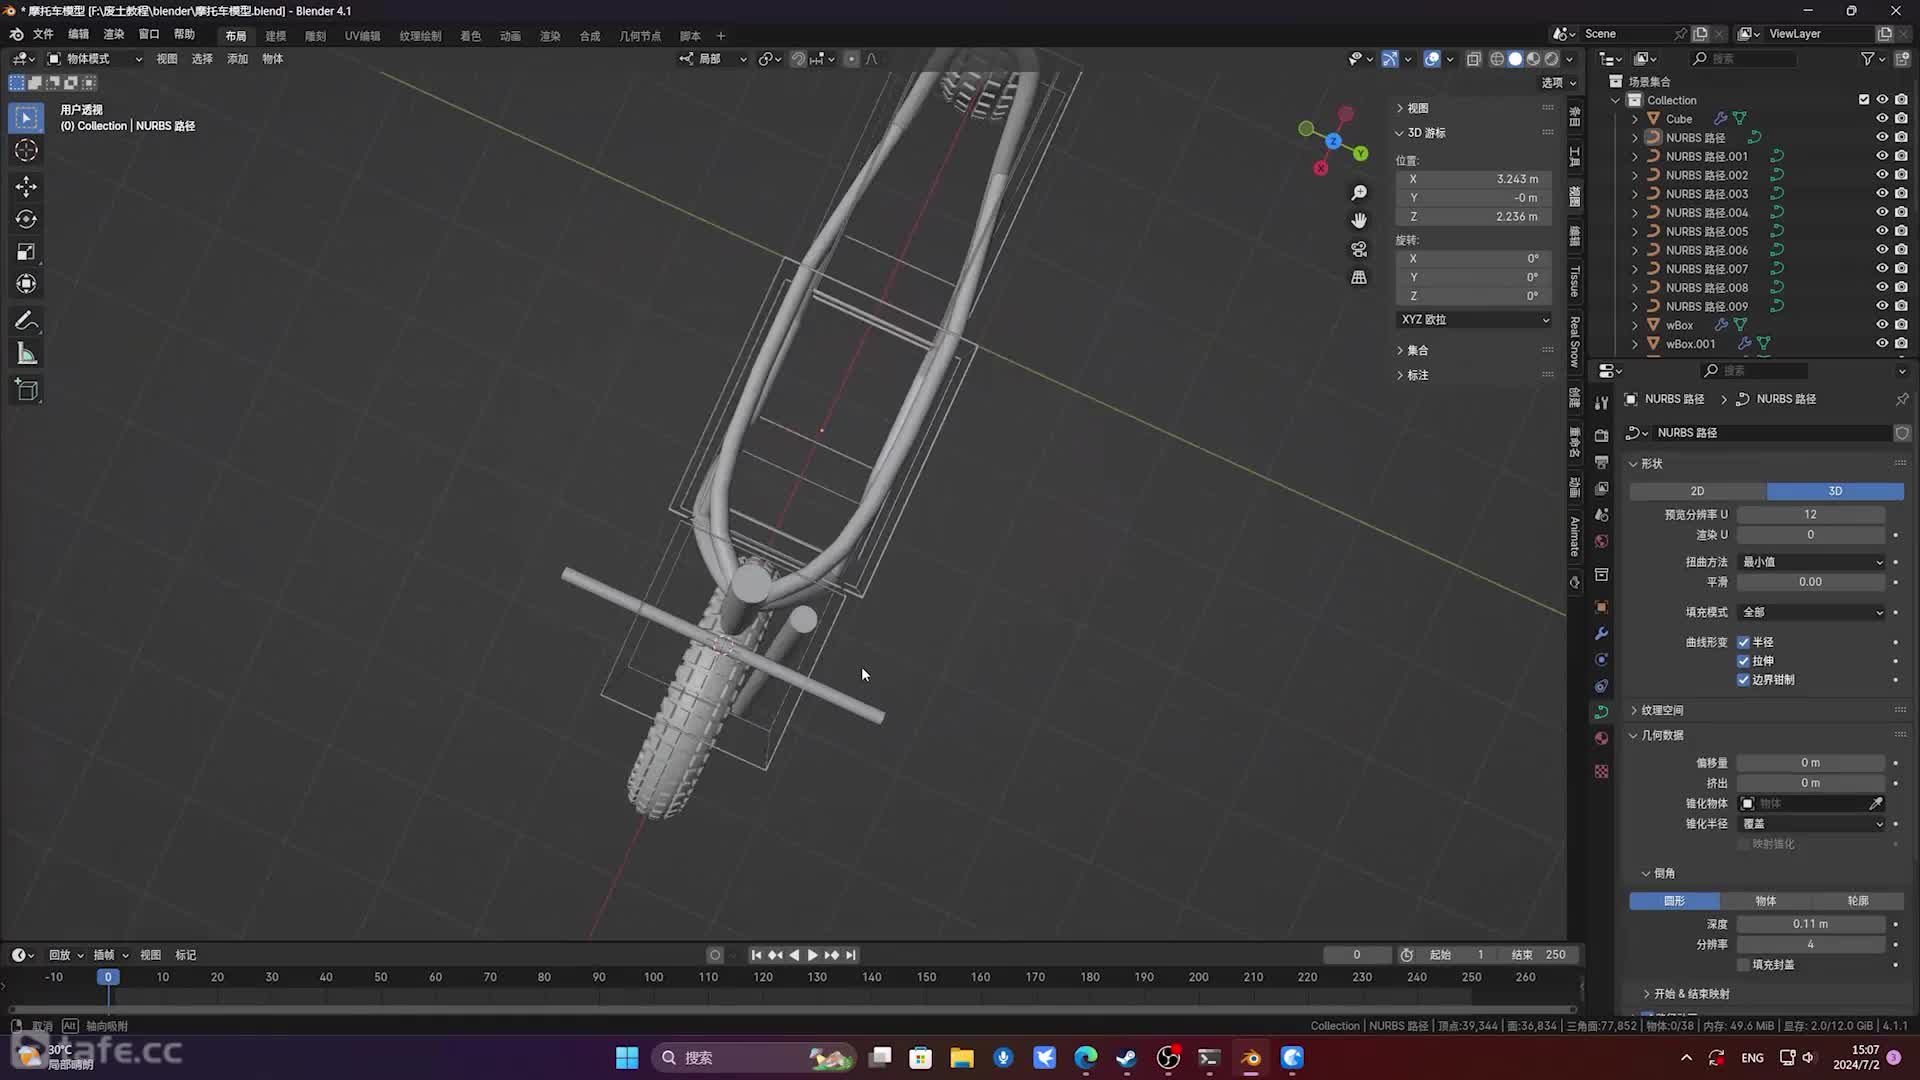The height and width of the screenshot is (1080, 1920).
Task: Open the Texture properties checker tab
Action: coord(1601,771)
